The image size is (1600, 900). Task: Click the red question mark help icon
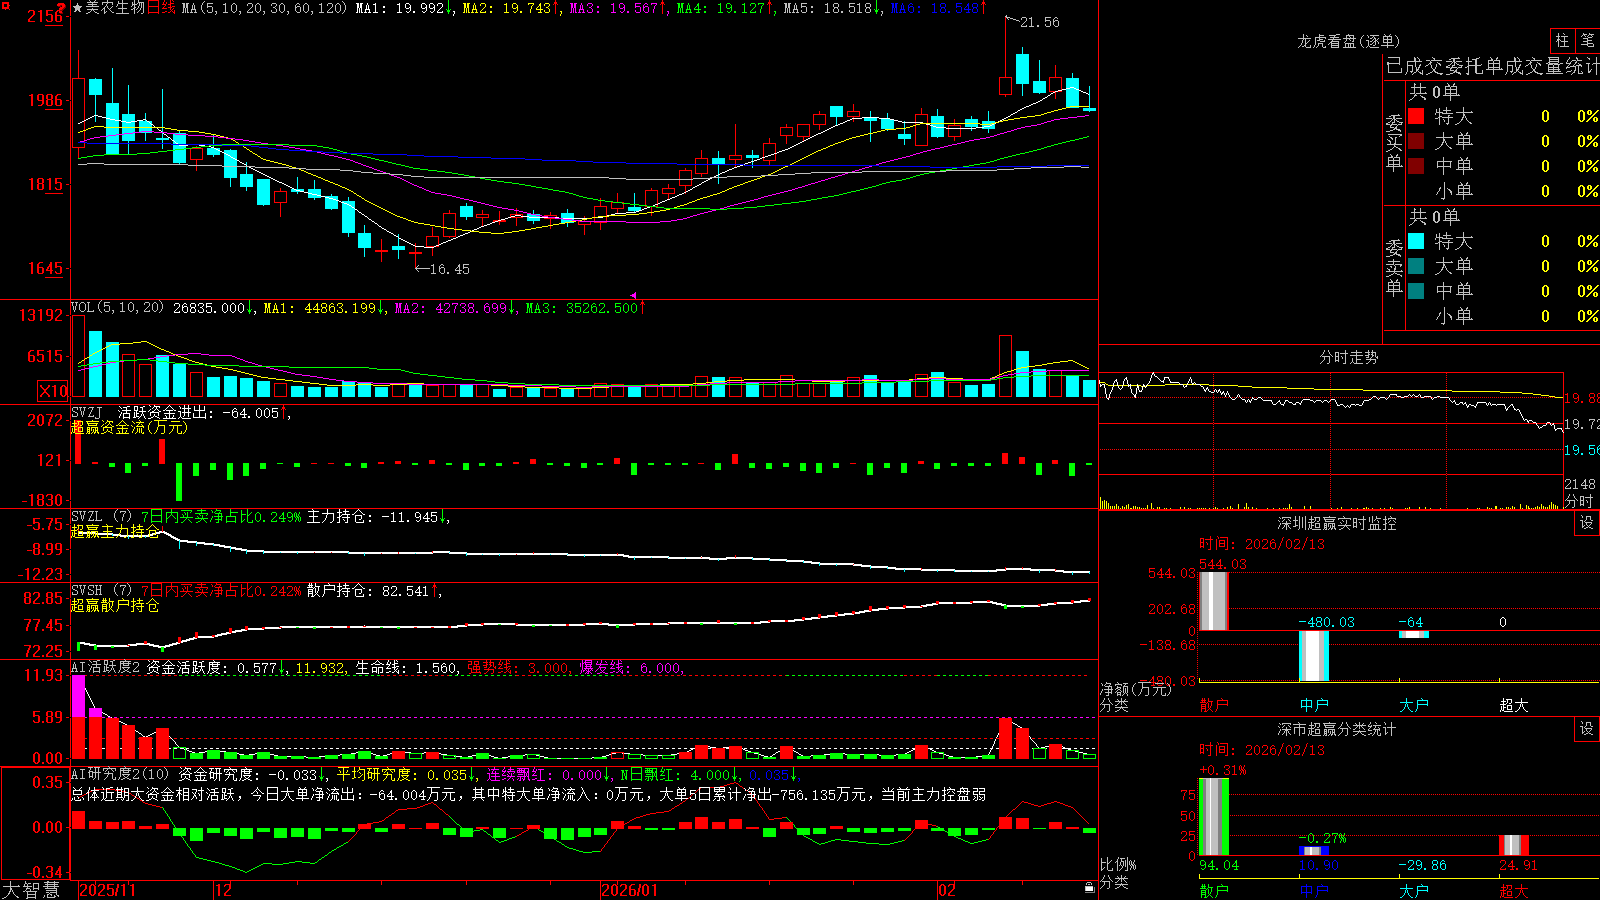(61, 8)
